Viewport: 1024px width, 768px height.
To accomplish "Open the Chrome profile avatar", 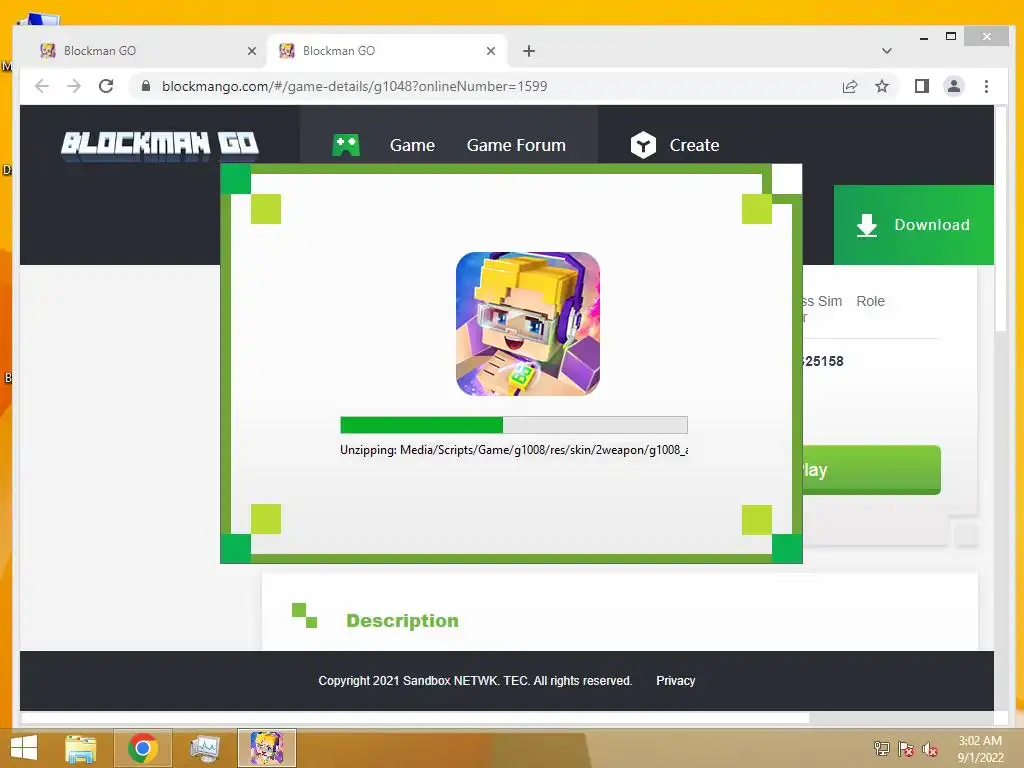I will pyautogui.click(x=953, y=86).
